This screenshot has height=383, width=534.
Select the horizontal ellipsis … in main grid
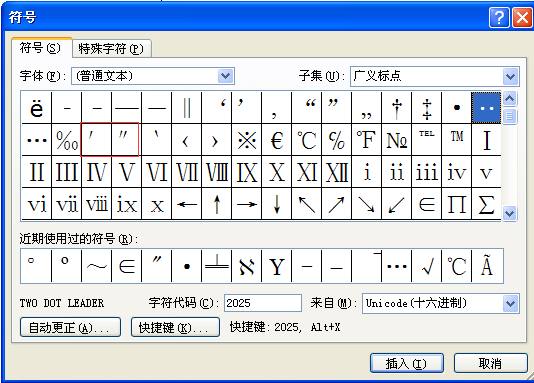point(36,140)
